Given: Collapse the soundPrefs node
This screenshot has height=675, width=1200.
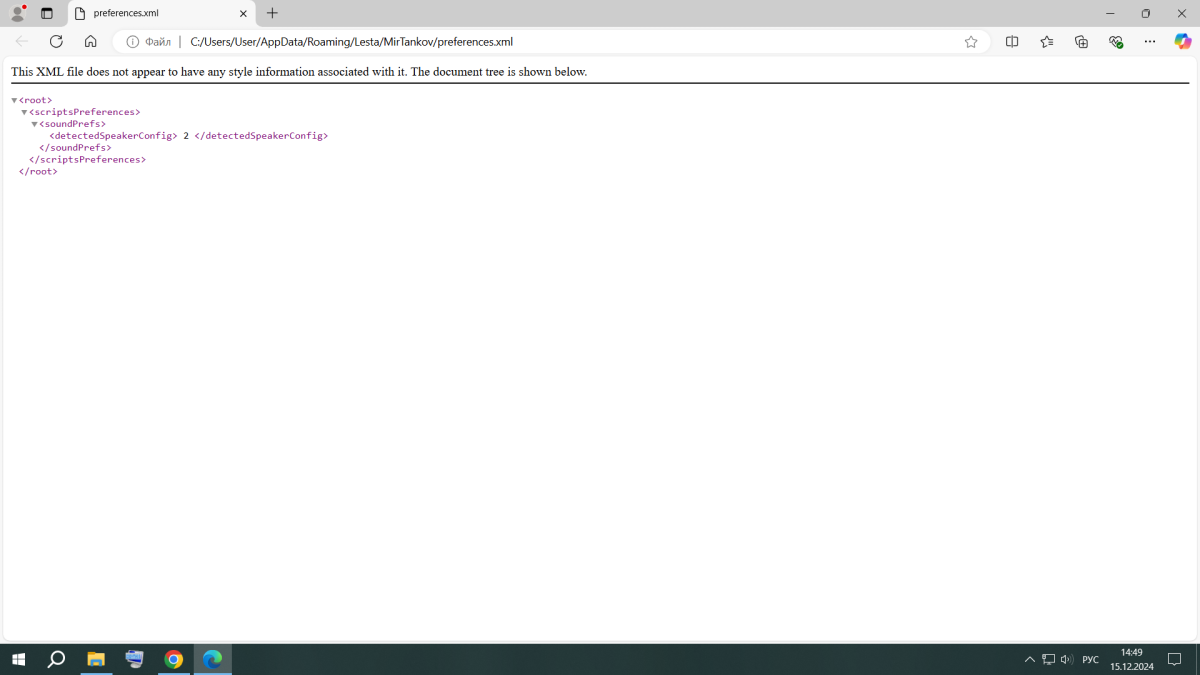Looking at the screenshot, I should [34, 125].
